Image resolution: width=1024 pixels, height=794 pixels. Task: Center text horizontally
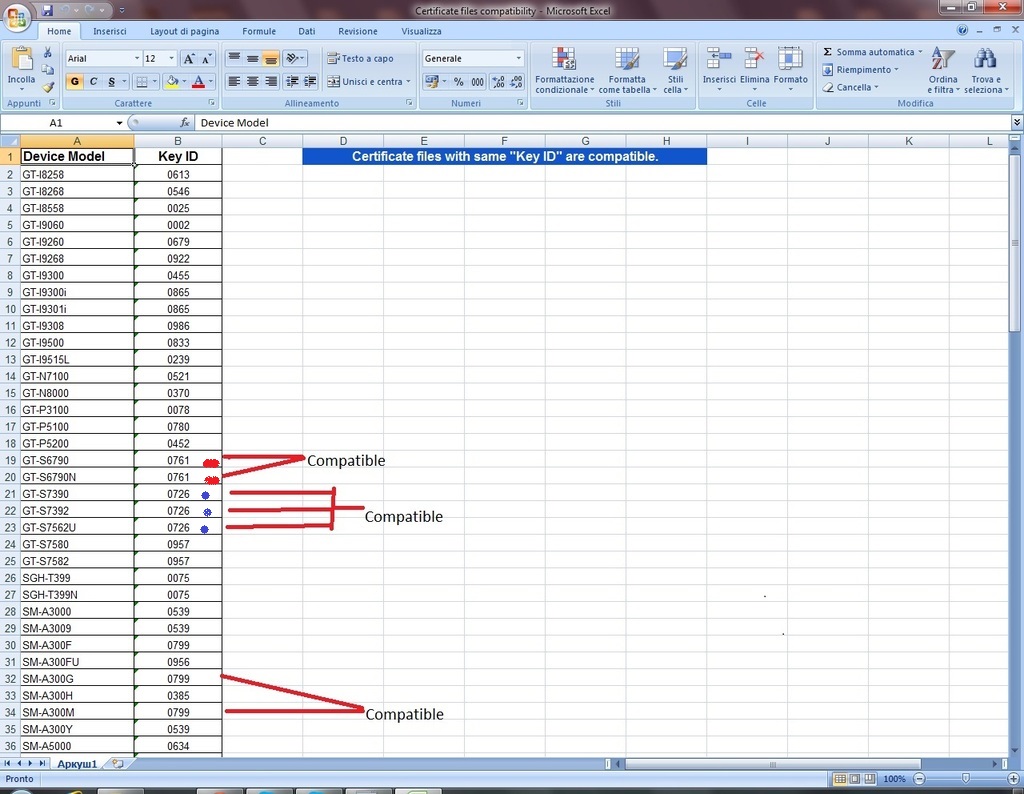tap(252, 82)
